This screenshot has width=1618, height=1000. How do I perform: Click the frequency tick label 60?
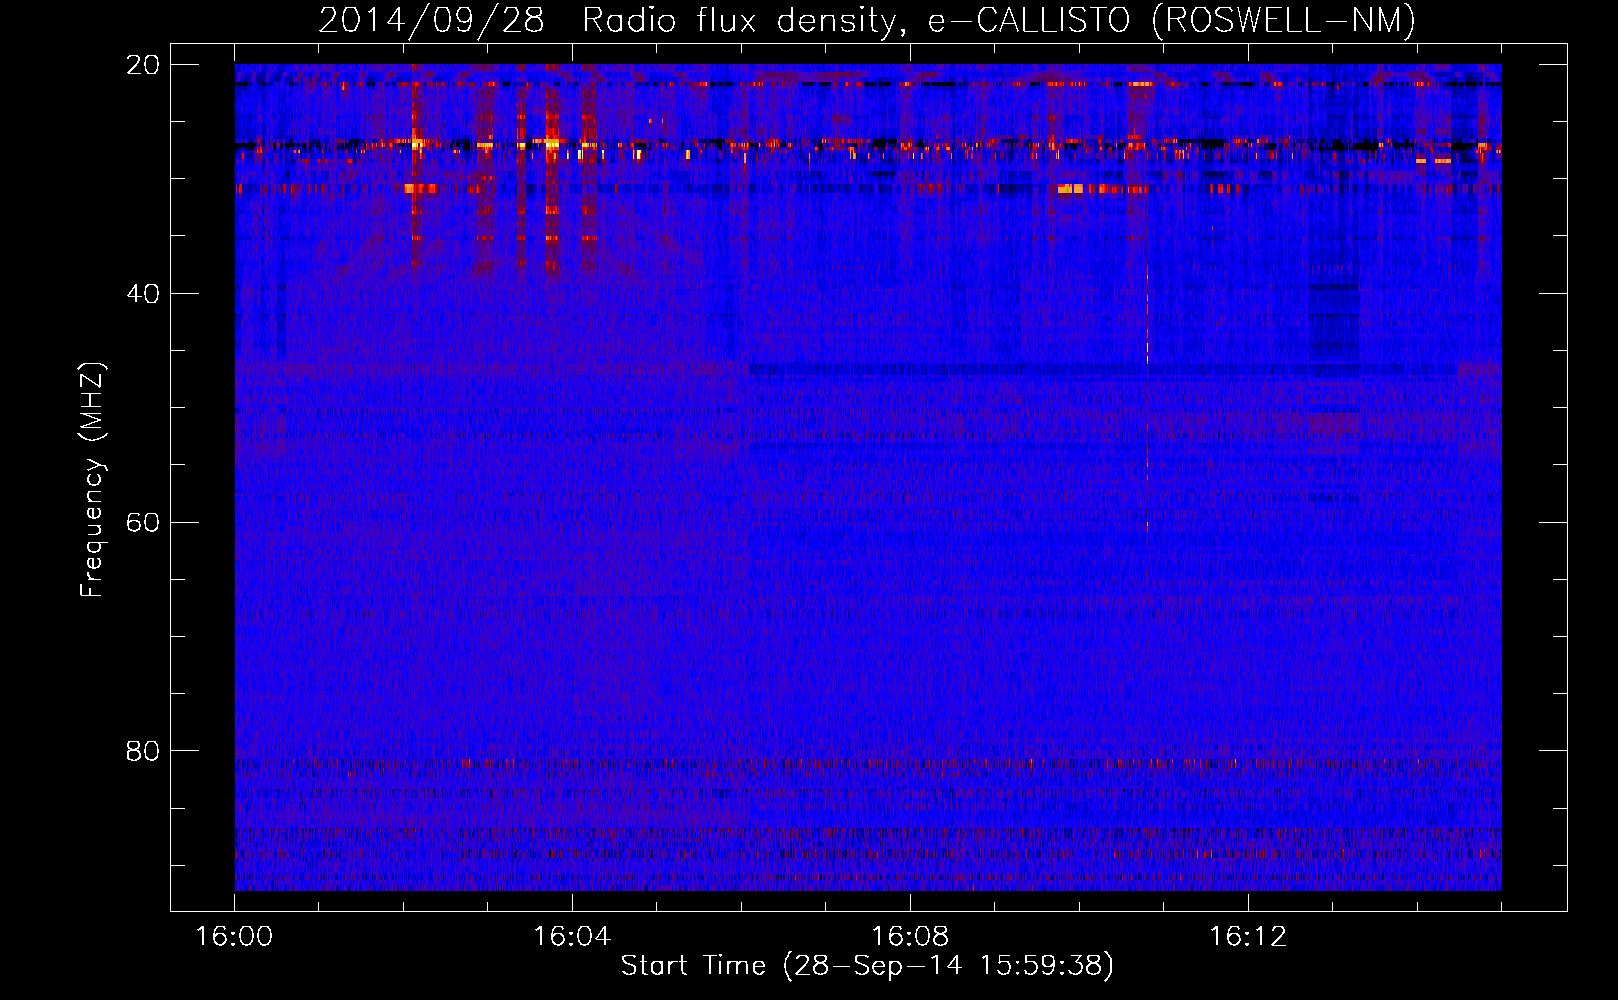click(143, 523)
